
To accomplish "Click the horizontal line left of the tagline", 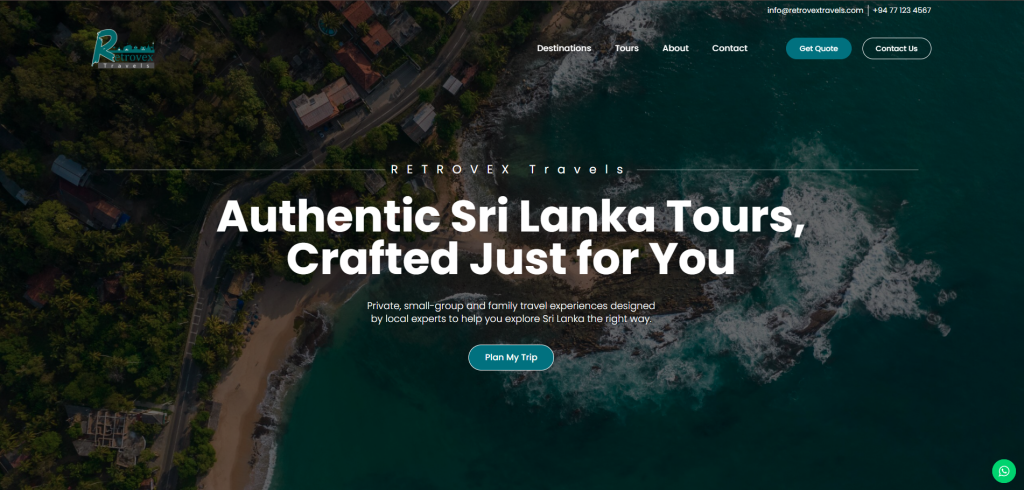I will (244, 170).
